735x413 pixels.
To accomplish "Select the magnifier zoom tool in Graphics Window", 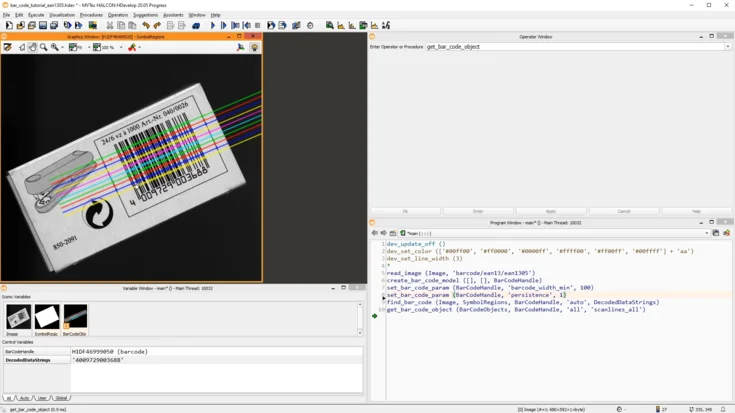I will [44, 47].
